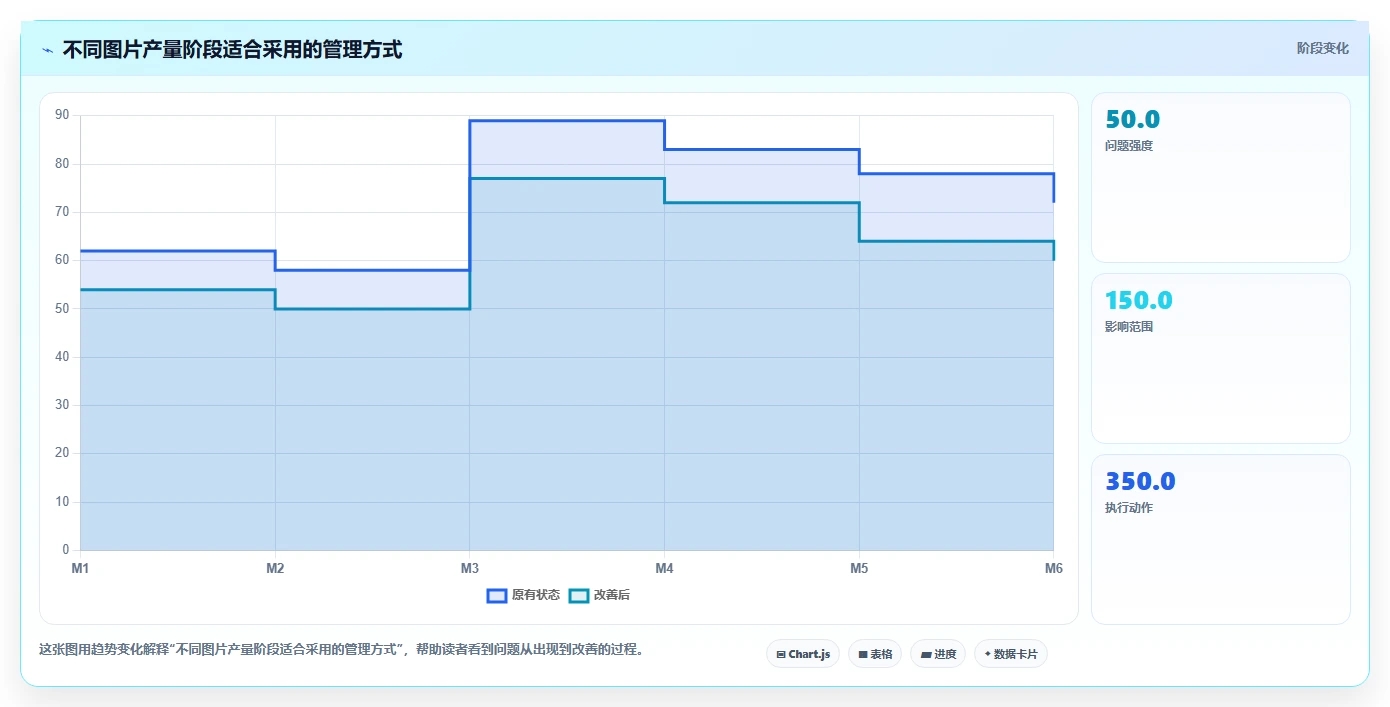1390x707 pixels.
Task: Click the 执行动作 label
Action: pyautogui.click(x=1129, y=508)
